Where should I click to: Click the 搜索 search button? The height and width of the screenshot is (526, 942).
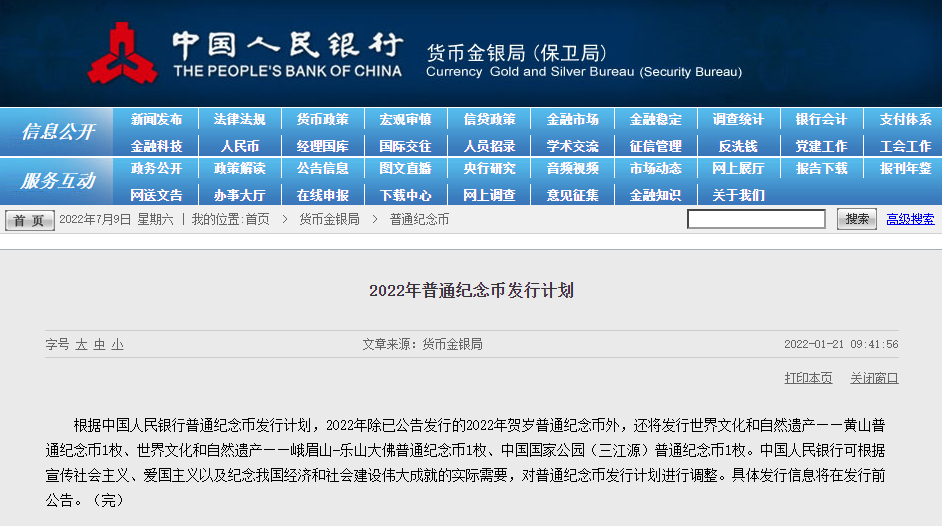857,219
